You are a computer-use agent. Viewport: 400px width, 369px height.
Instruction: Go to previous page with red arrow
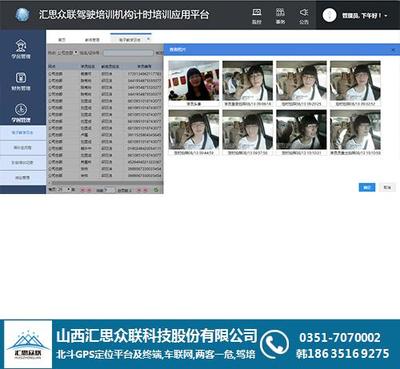pyautogui.click(x=89, y=190)
